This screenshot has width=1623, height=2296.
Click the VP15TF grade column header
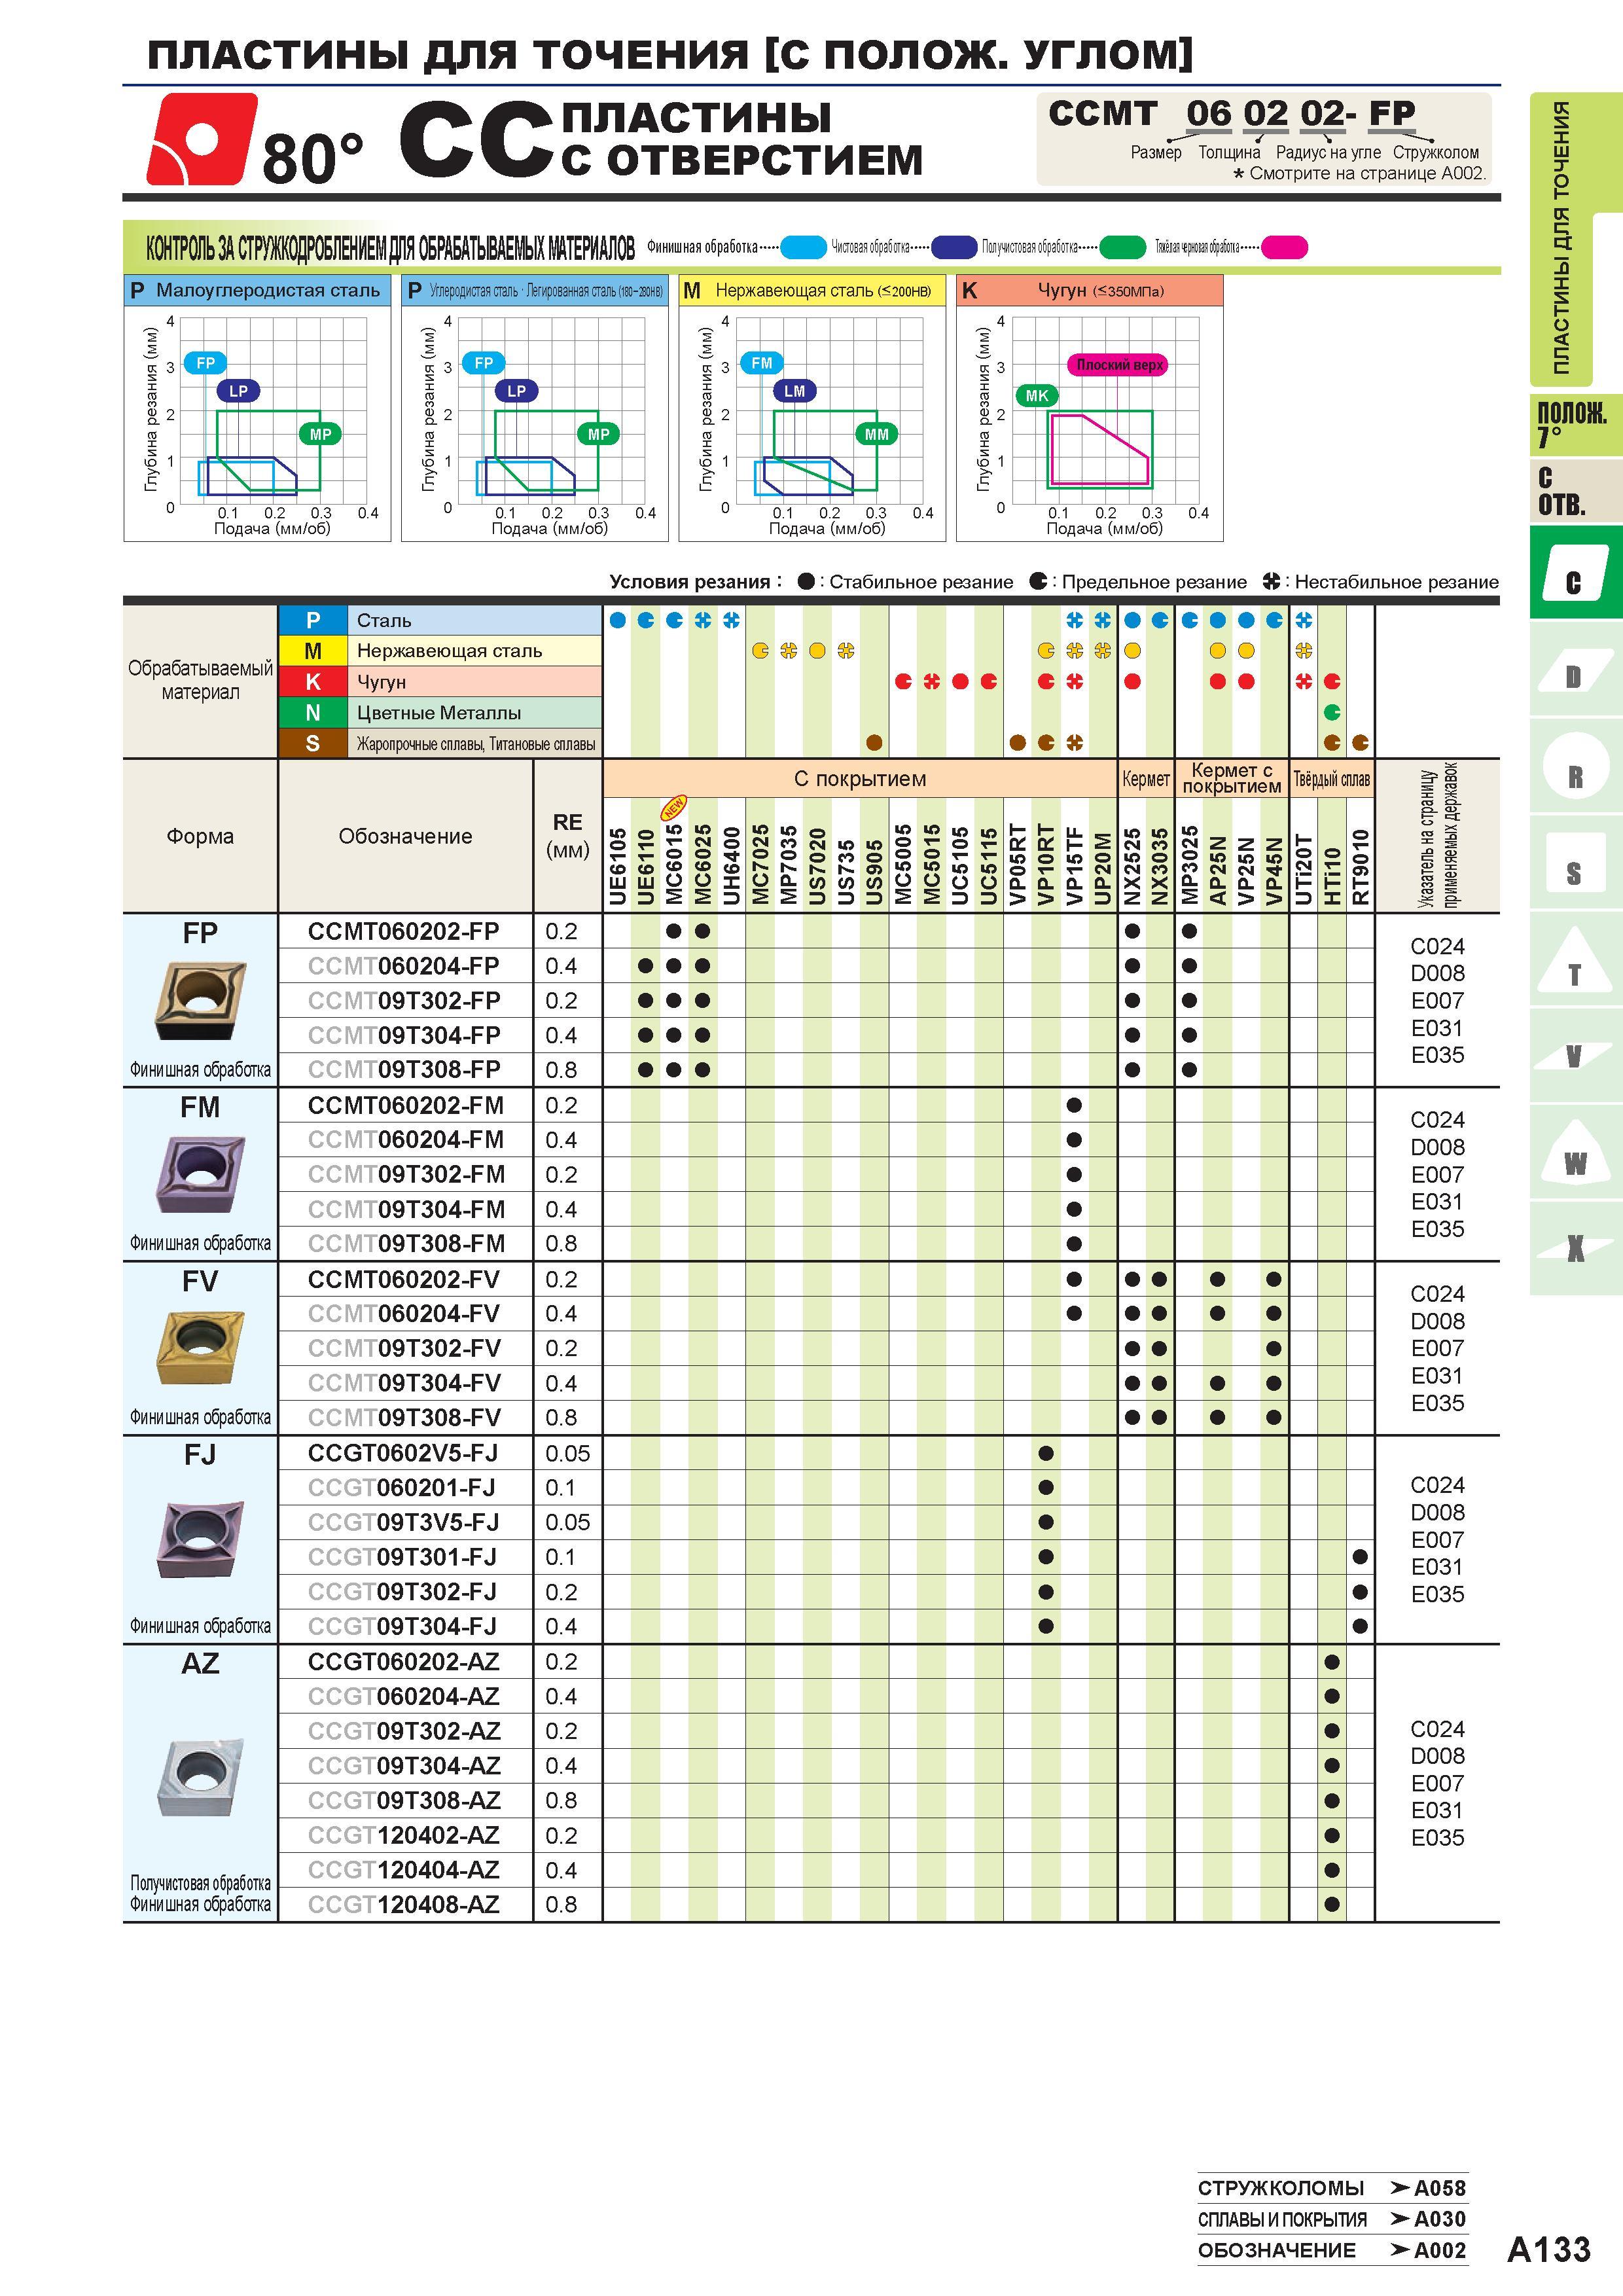(1074, 866)
